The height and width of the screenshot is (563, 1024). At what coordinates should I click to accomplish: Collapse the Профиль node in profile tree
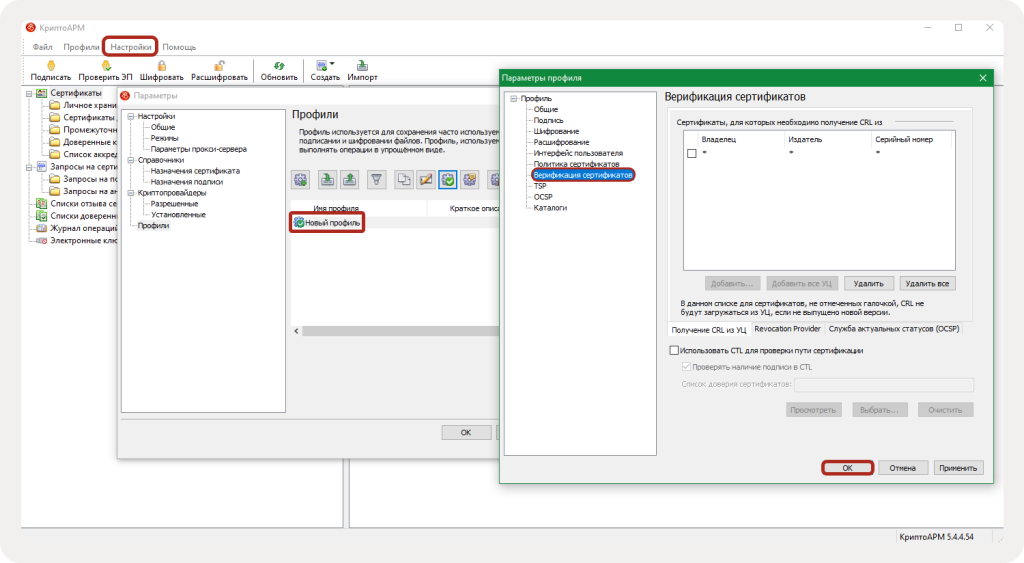tap(514, 99)
